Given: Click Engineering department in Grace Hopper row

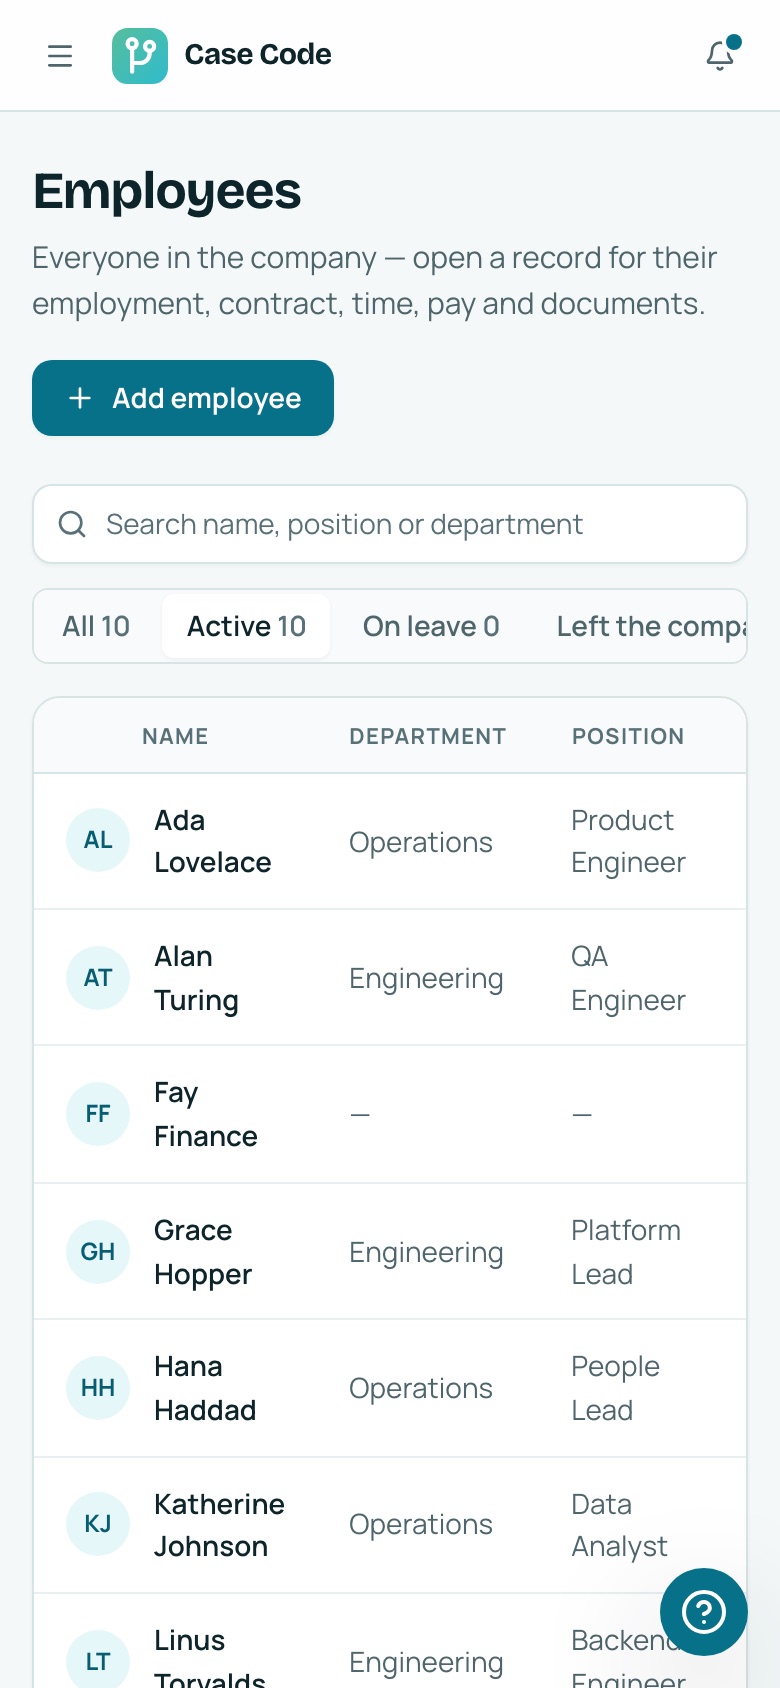Looking at the screenshot, I should click(x=426, y=1253).
